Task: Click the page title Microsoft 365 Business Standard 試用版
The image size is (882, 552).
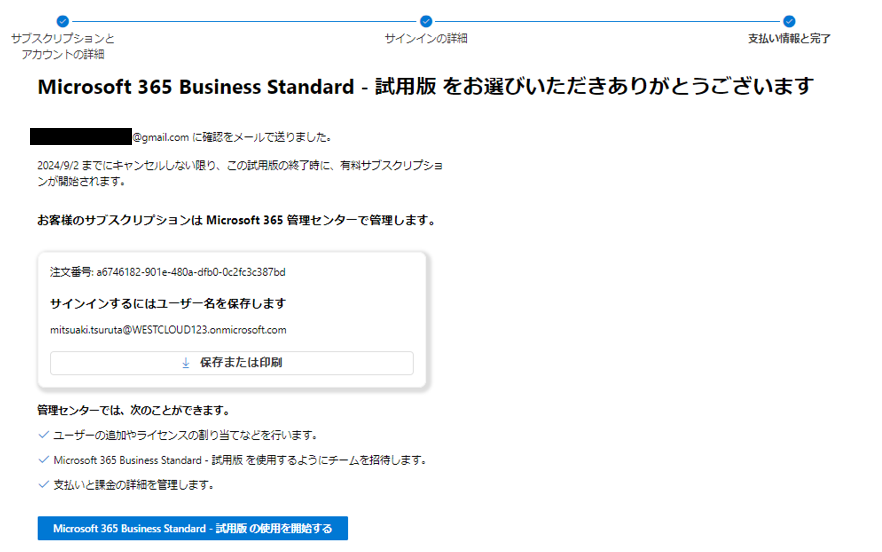Action: pos(426,86)
